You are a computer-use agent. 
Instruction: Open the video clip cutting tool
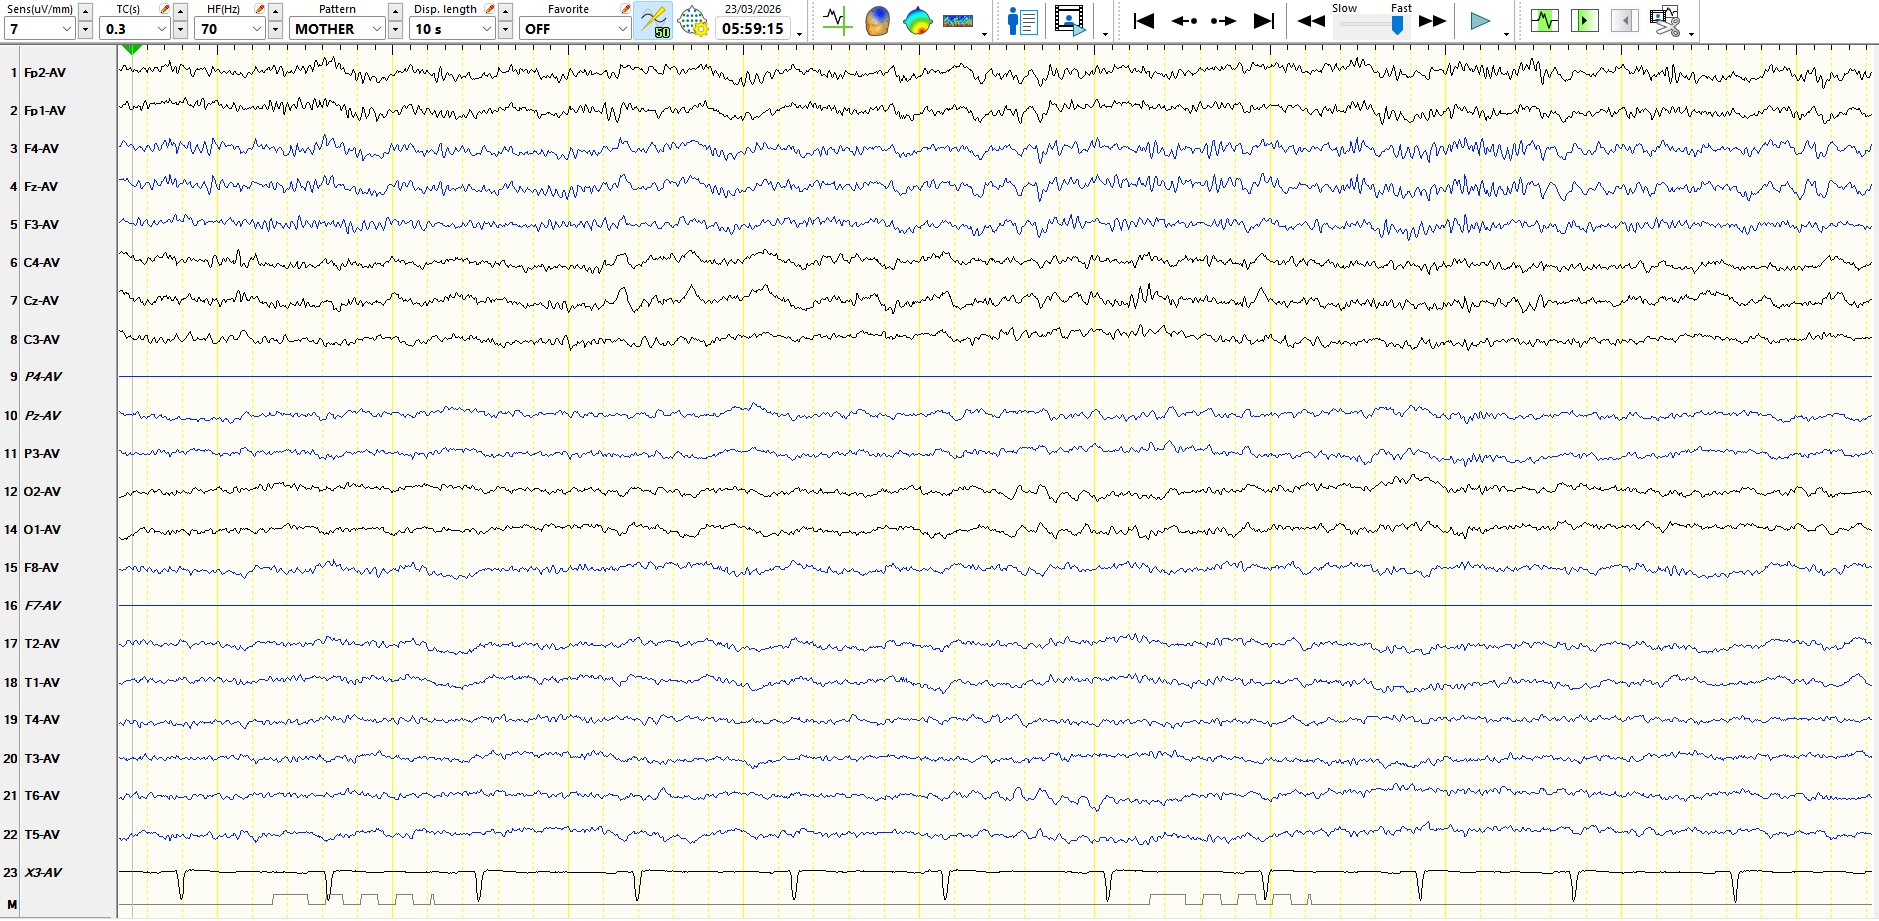[1664, 20]
